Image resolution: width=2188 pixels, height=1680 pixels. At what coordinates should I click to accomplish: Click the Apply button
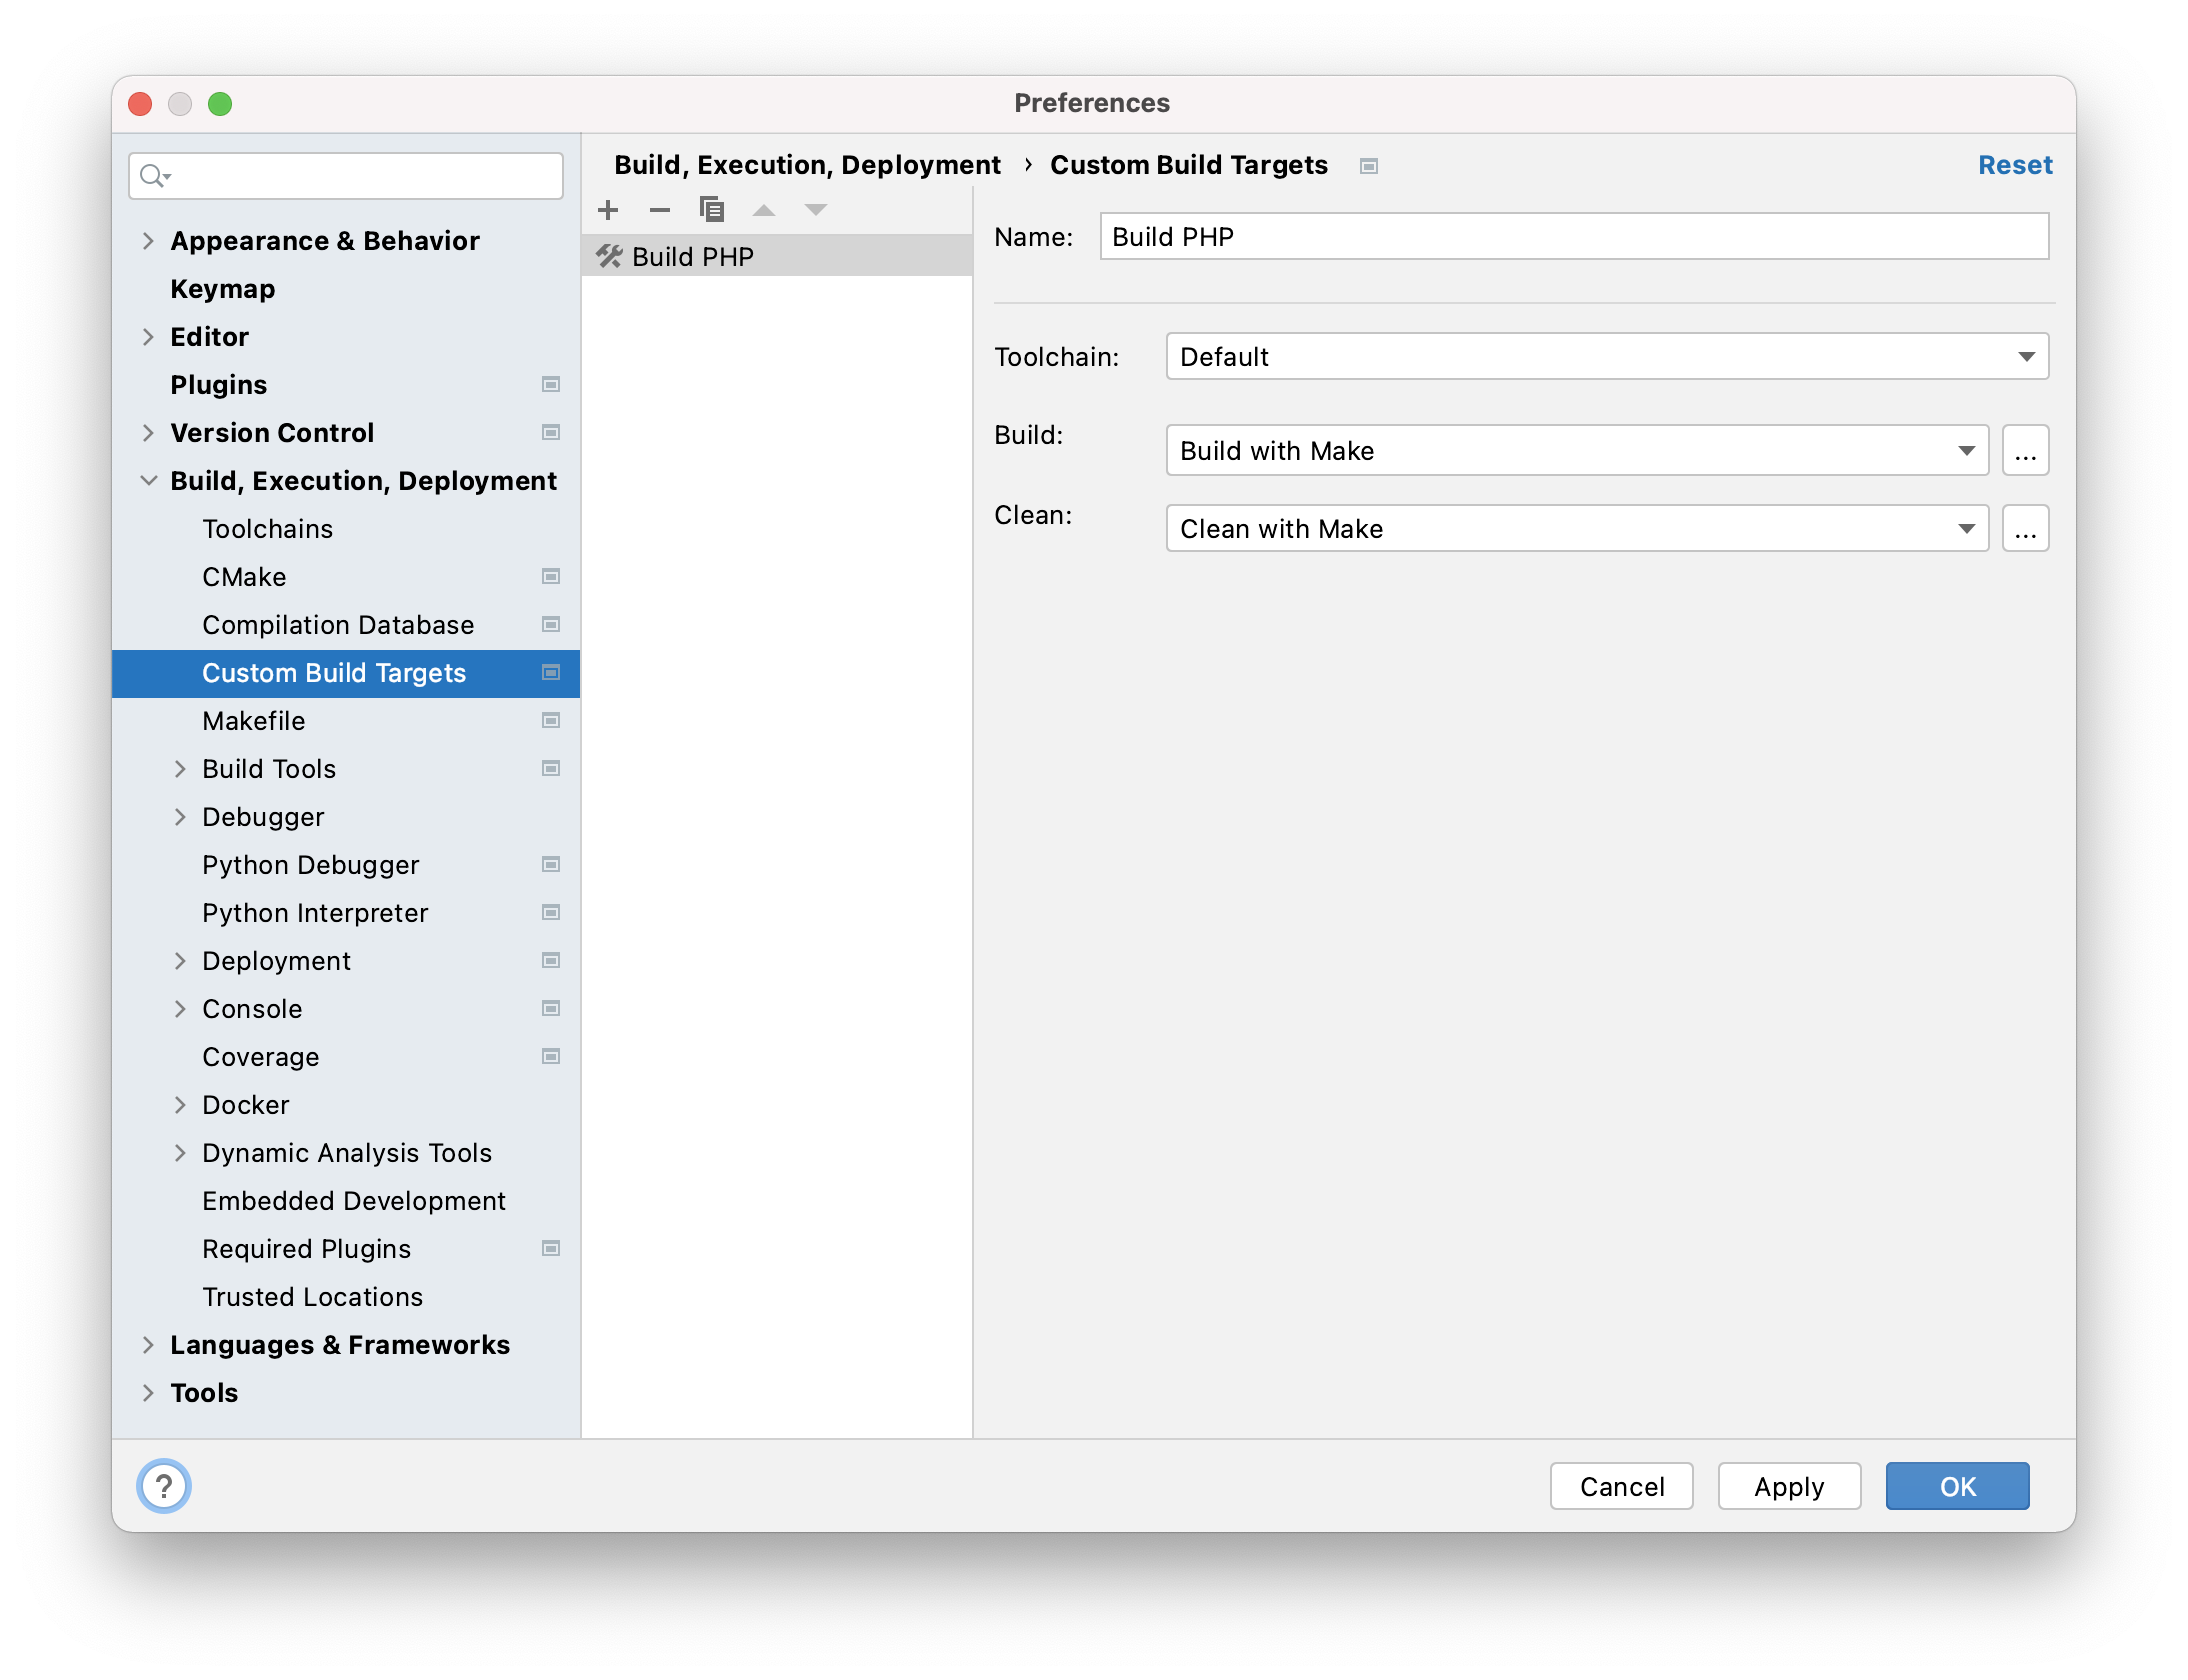(1788, 1486)
